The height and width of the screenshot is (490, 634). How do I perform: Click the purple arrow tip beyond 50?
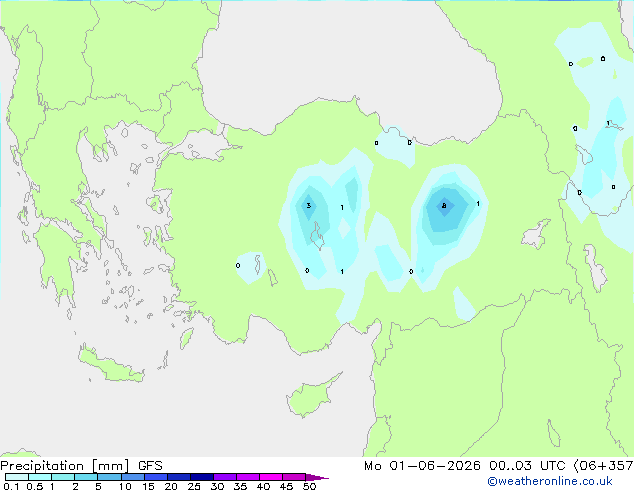317,477
